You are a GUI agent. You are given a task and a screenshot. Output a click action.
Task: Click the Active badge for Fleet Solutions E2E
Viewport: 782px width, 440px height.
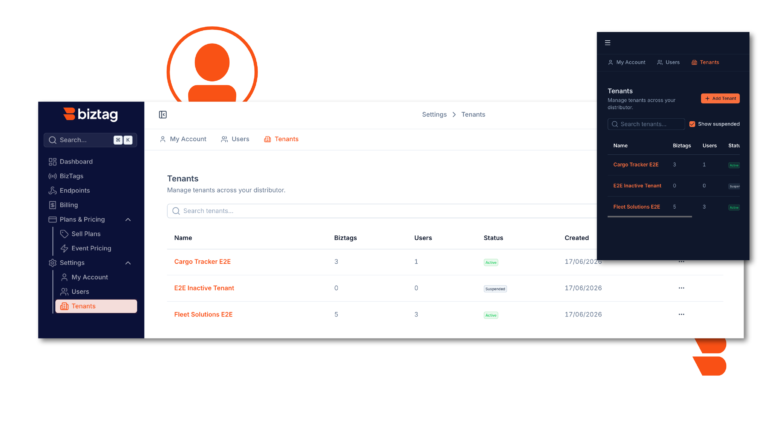(491, 315)
